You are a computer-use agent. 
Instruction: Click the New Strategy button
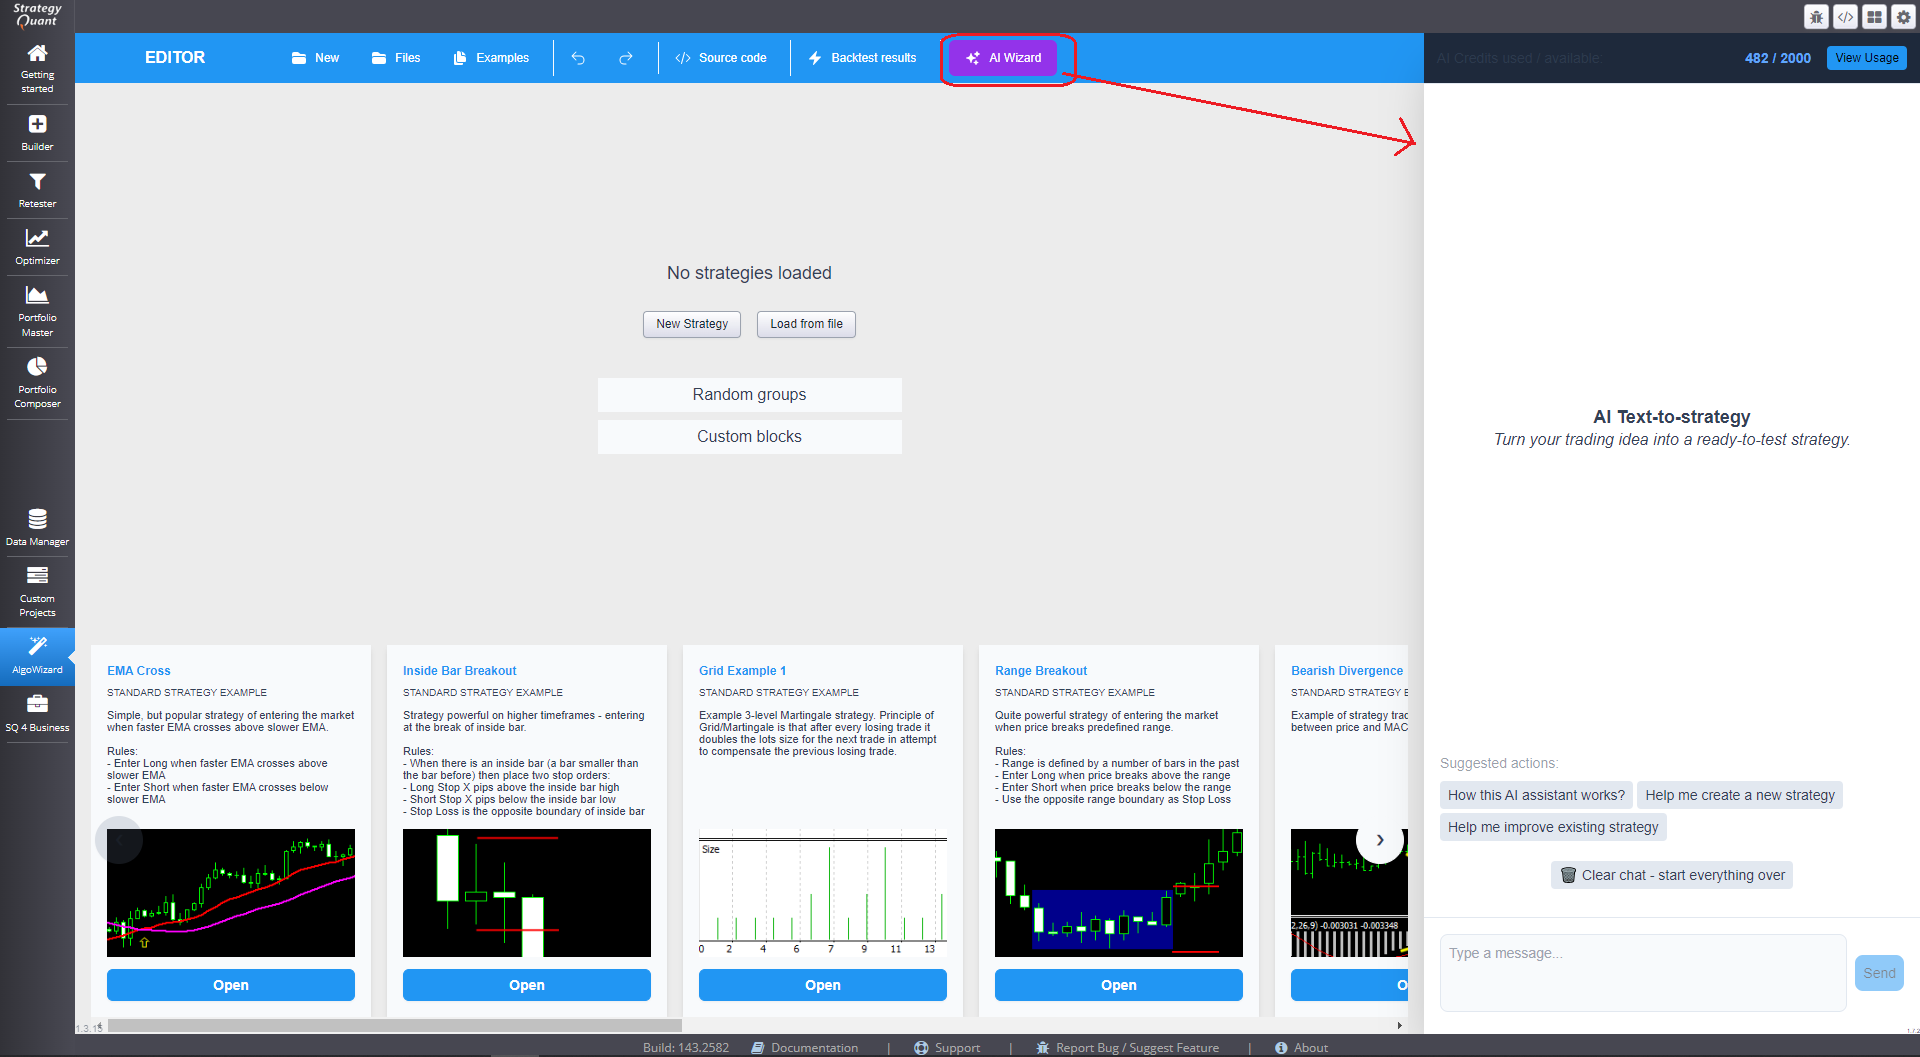click(x=691, y=324)
